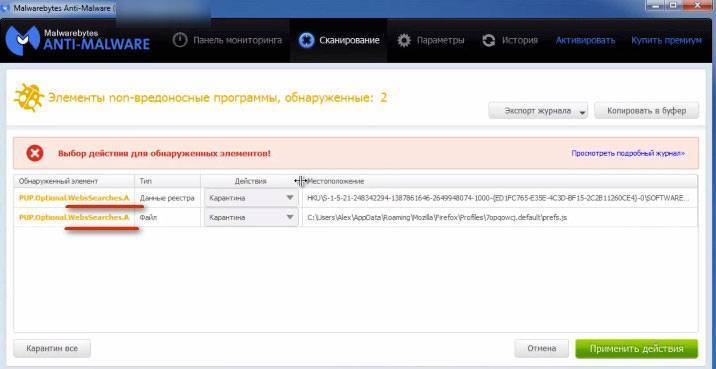Open the action dropdown for the Данные реестра row
Screen dimensions: 716x369
click(x=251, y=198)
